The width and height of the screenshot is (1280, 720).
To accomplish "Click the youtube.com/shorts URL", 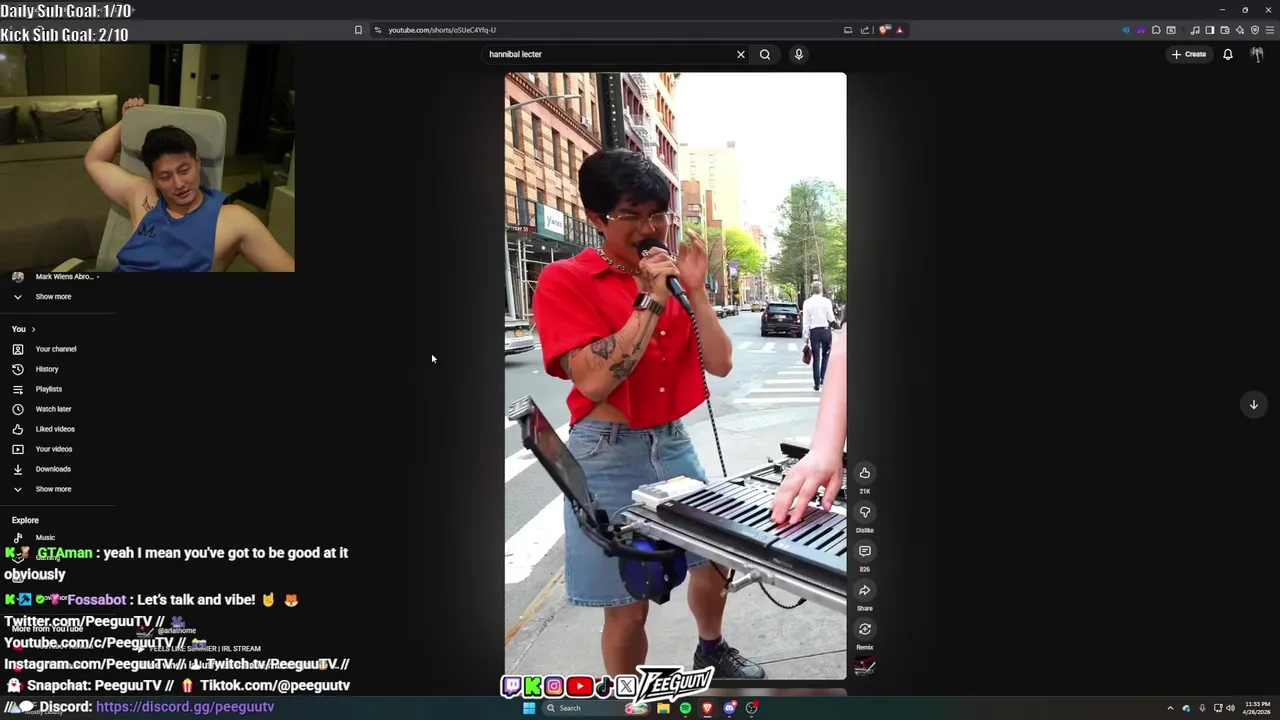I will [442, 30].
